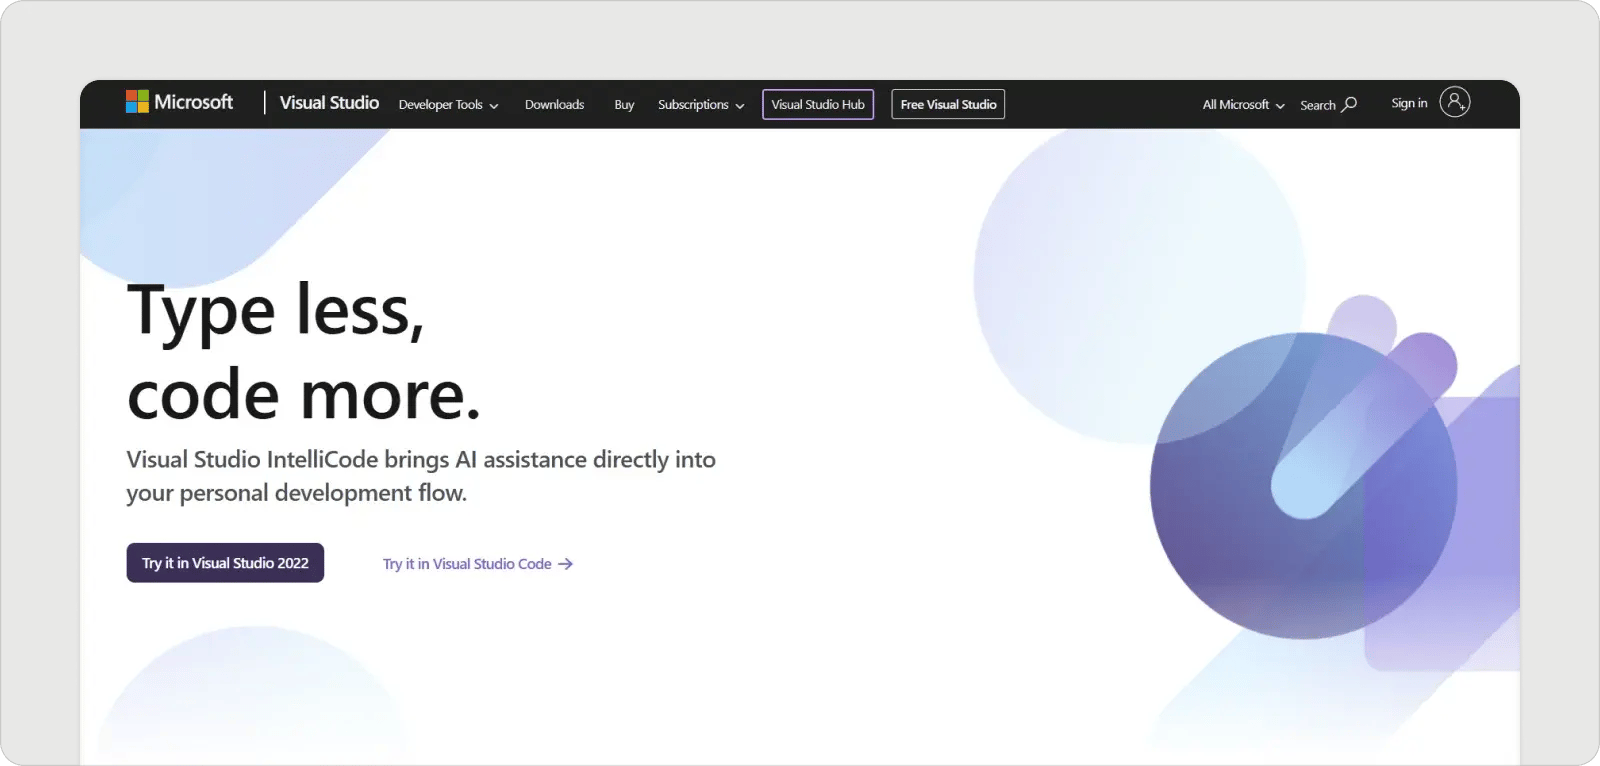This screenshot has width=1600, height=766.
Task: Click the Microsoft wordmark text
Action: (193, 102)
